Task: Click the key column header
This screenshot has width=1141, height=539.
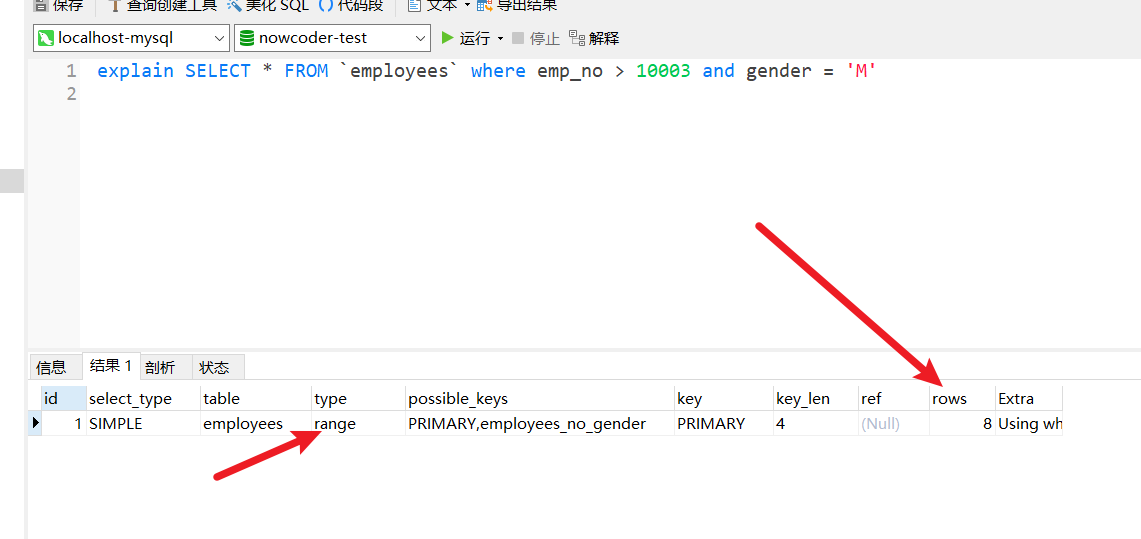Action: click(x=724, y=399)
